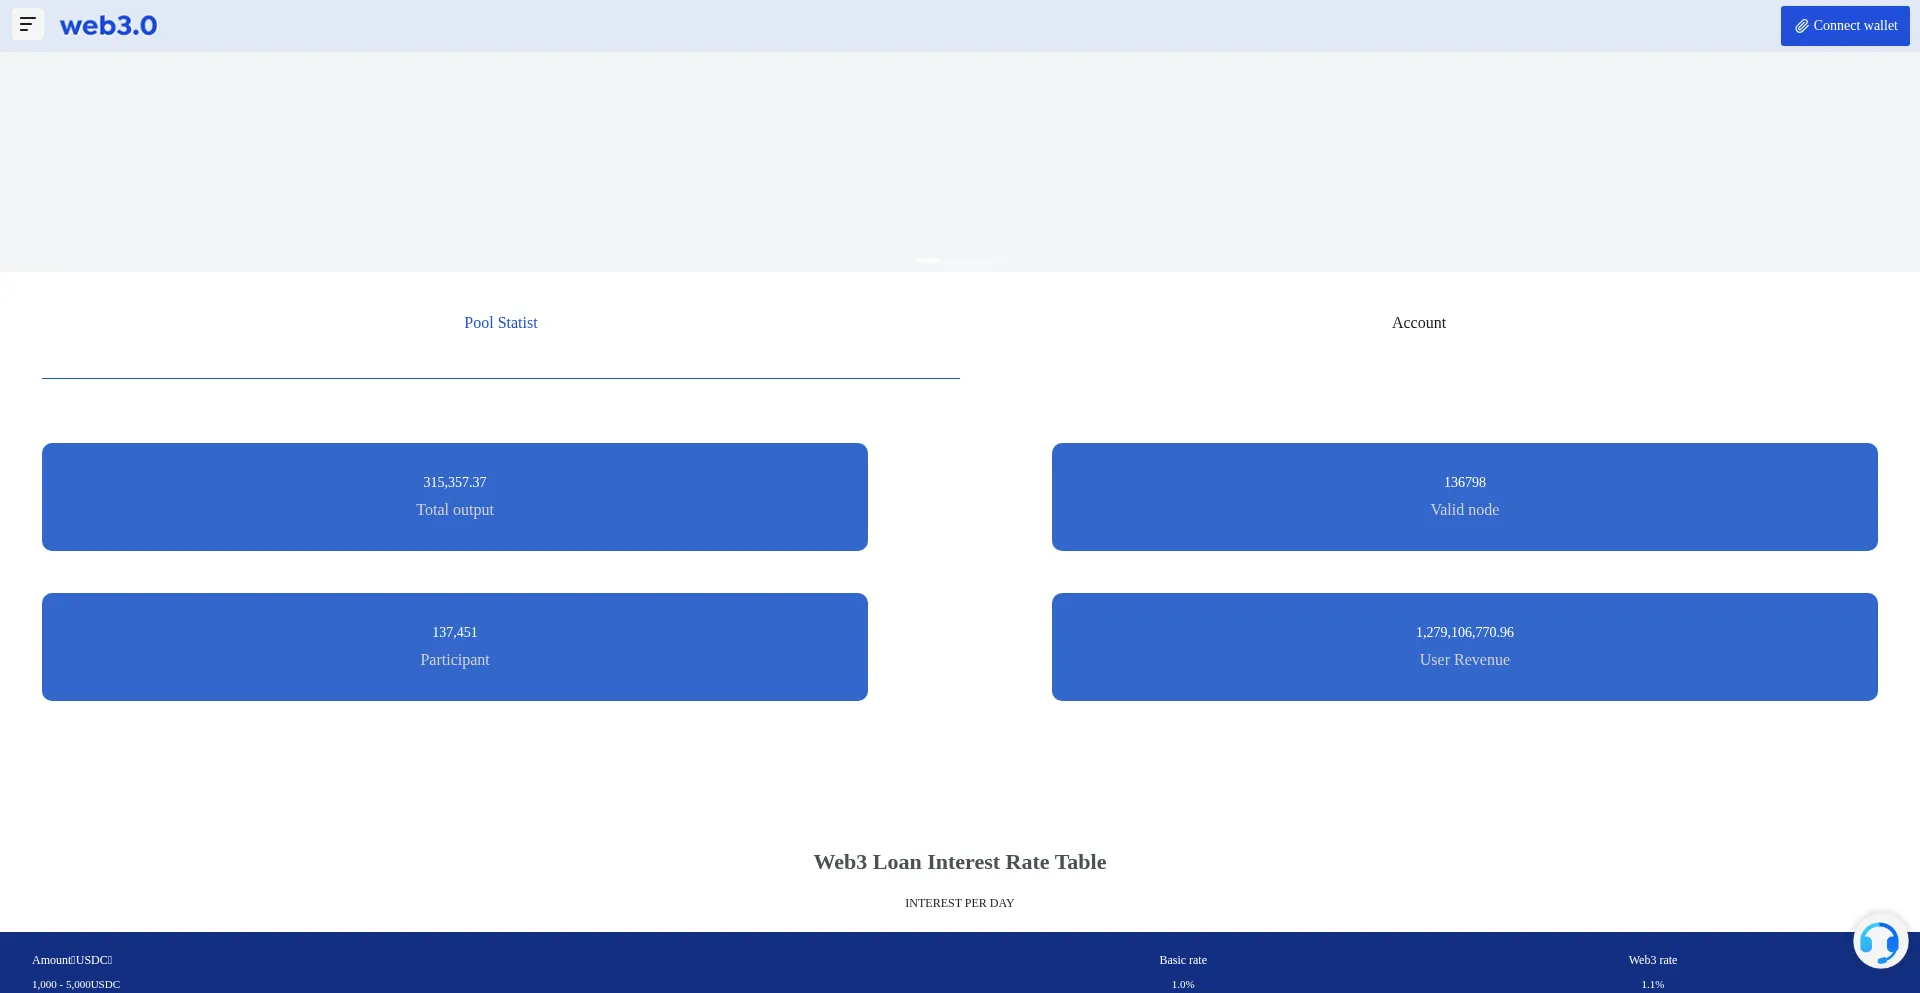Click the Web3 rate column header
The width and height of the screenshot is (1920, 993).
point(1652,960)
